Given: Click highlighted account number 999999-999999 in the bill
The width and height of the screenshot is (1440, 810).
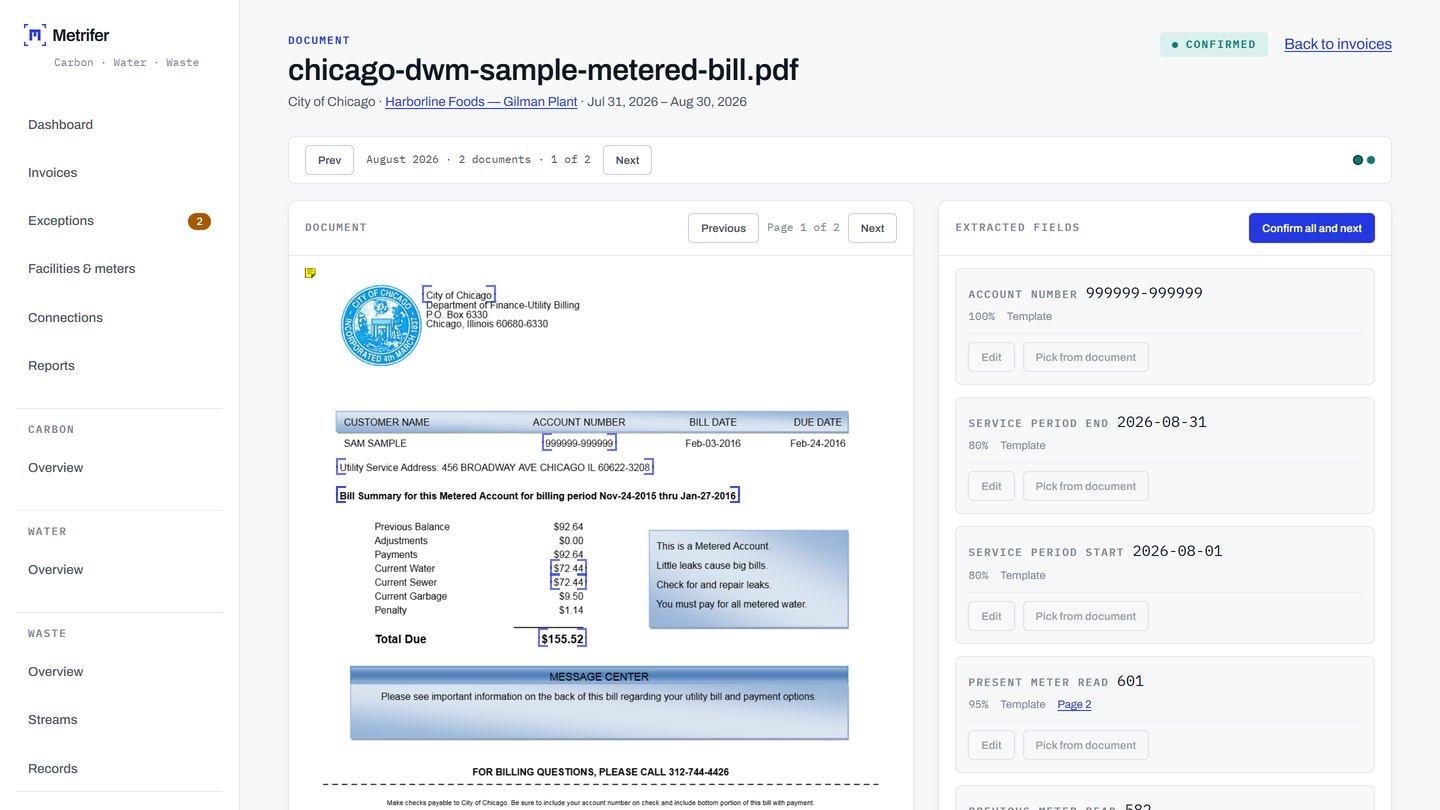Looking at the screenshot, I should click(580, 443).
